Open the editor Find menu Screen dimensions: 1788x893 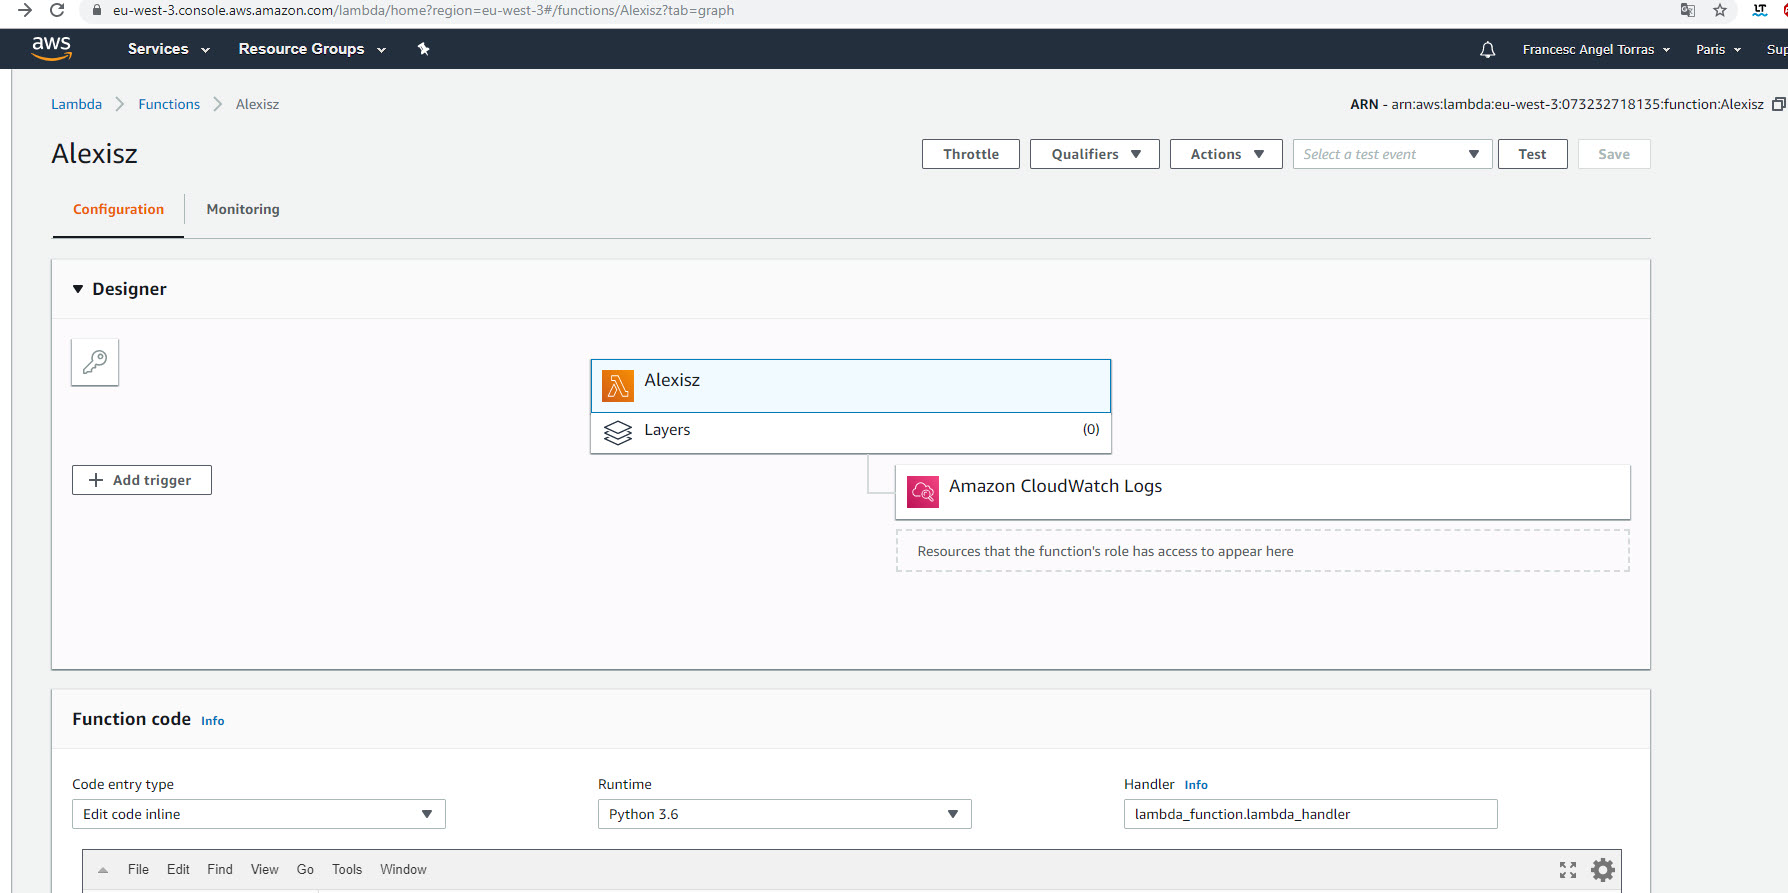pos(220,870)
